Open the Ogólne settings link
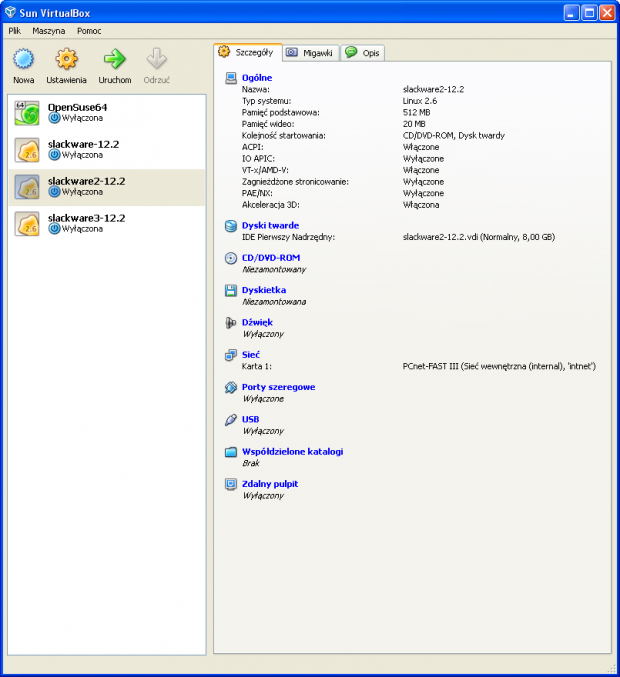This screenshot has width=620, height=677. tap(256, 77)
